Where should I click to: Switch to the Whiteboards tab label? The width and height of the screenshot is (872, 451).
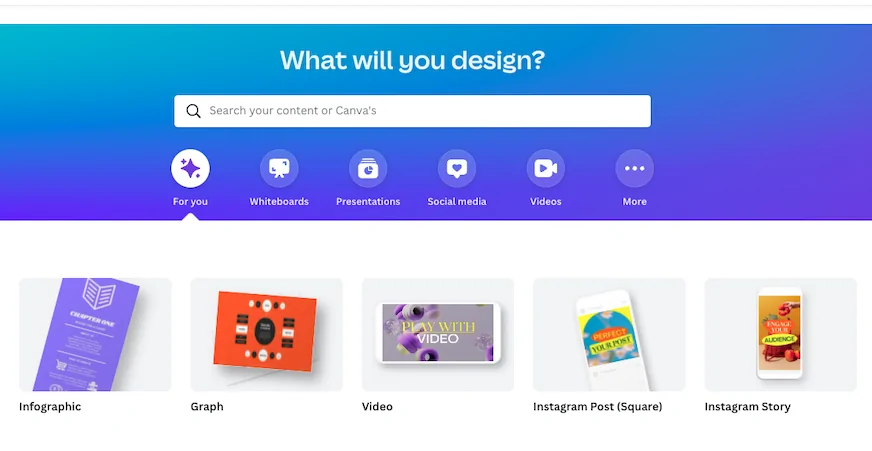coord(279,201)
